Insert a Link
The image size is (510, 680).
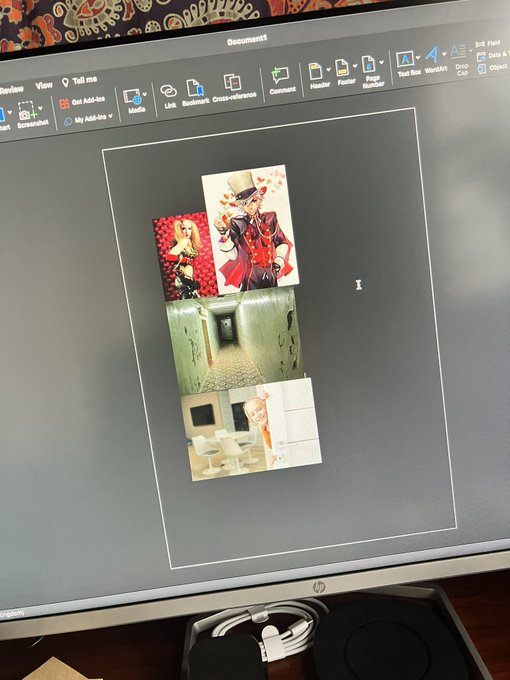pos(168,96)
